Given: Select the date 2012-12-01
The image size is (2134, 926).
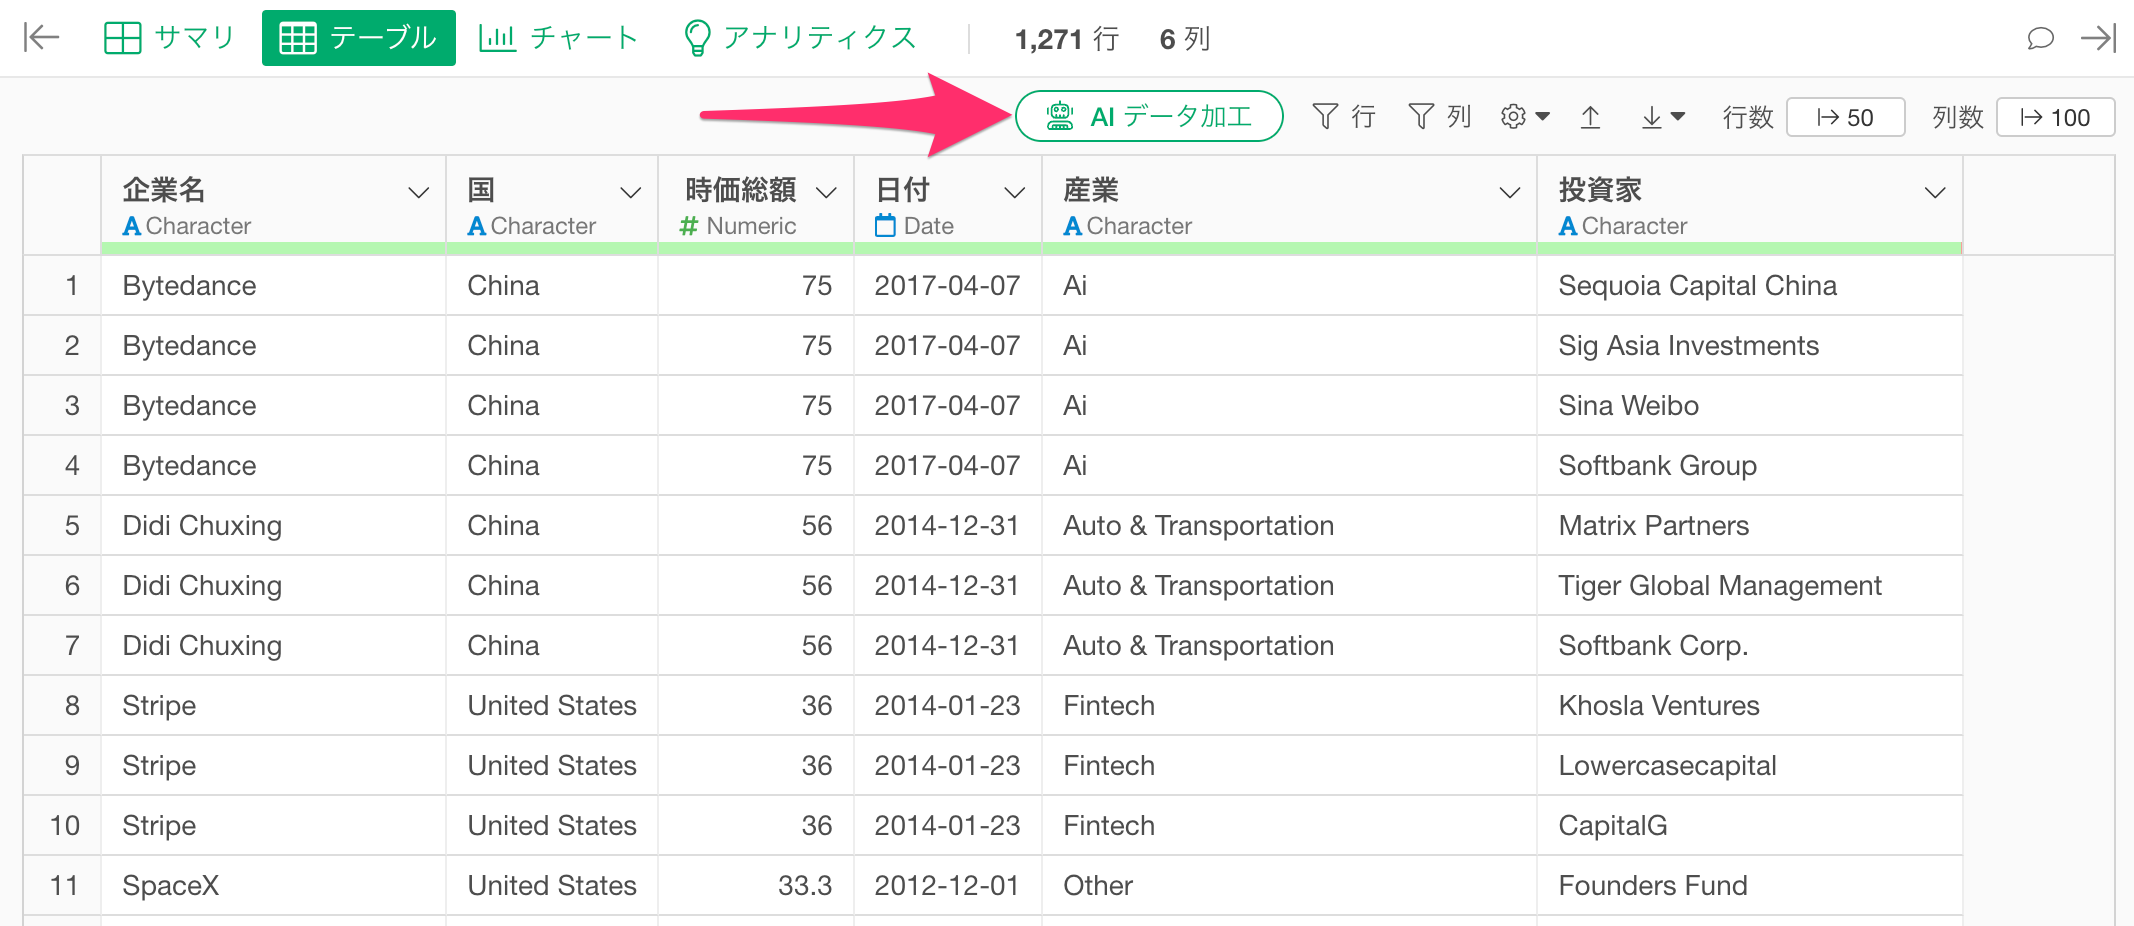Looking at the screenshot, I should coord(948,885).
